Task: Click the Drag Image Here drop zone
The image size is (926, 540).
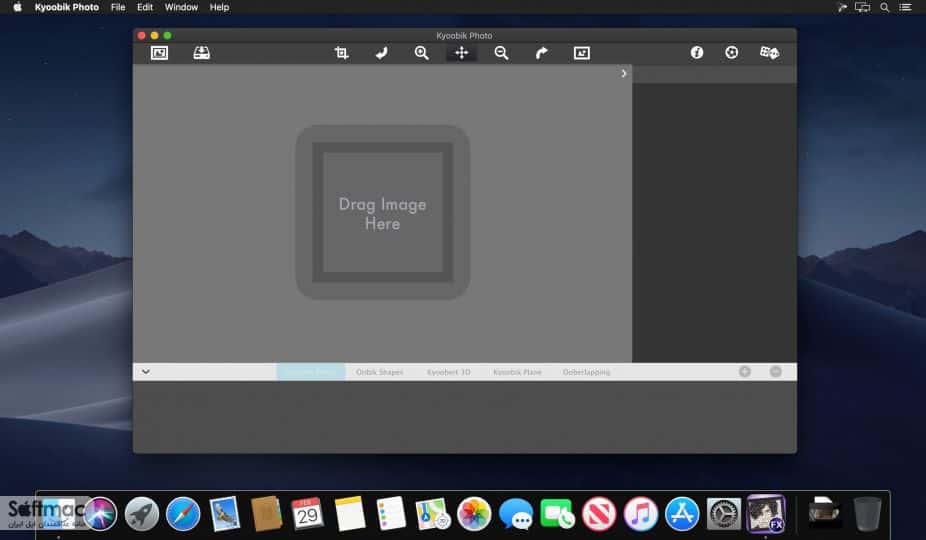Action: [x=383, y=213]
